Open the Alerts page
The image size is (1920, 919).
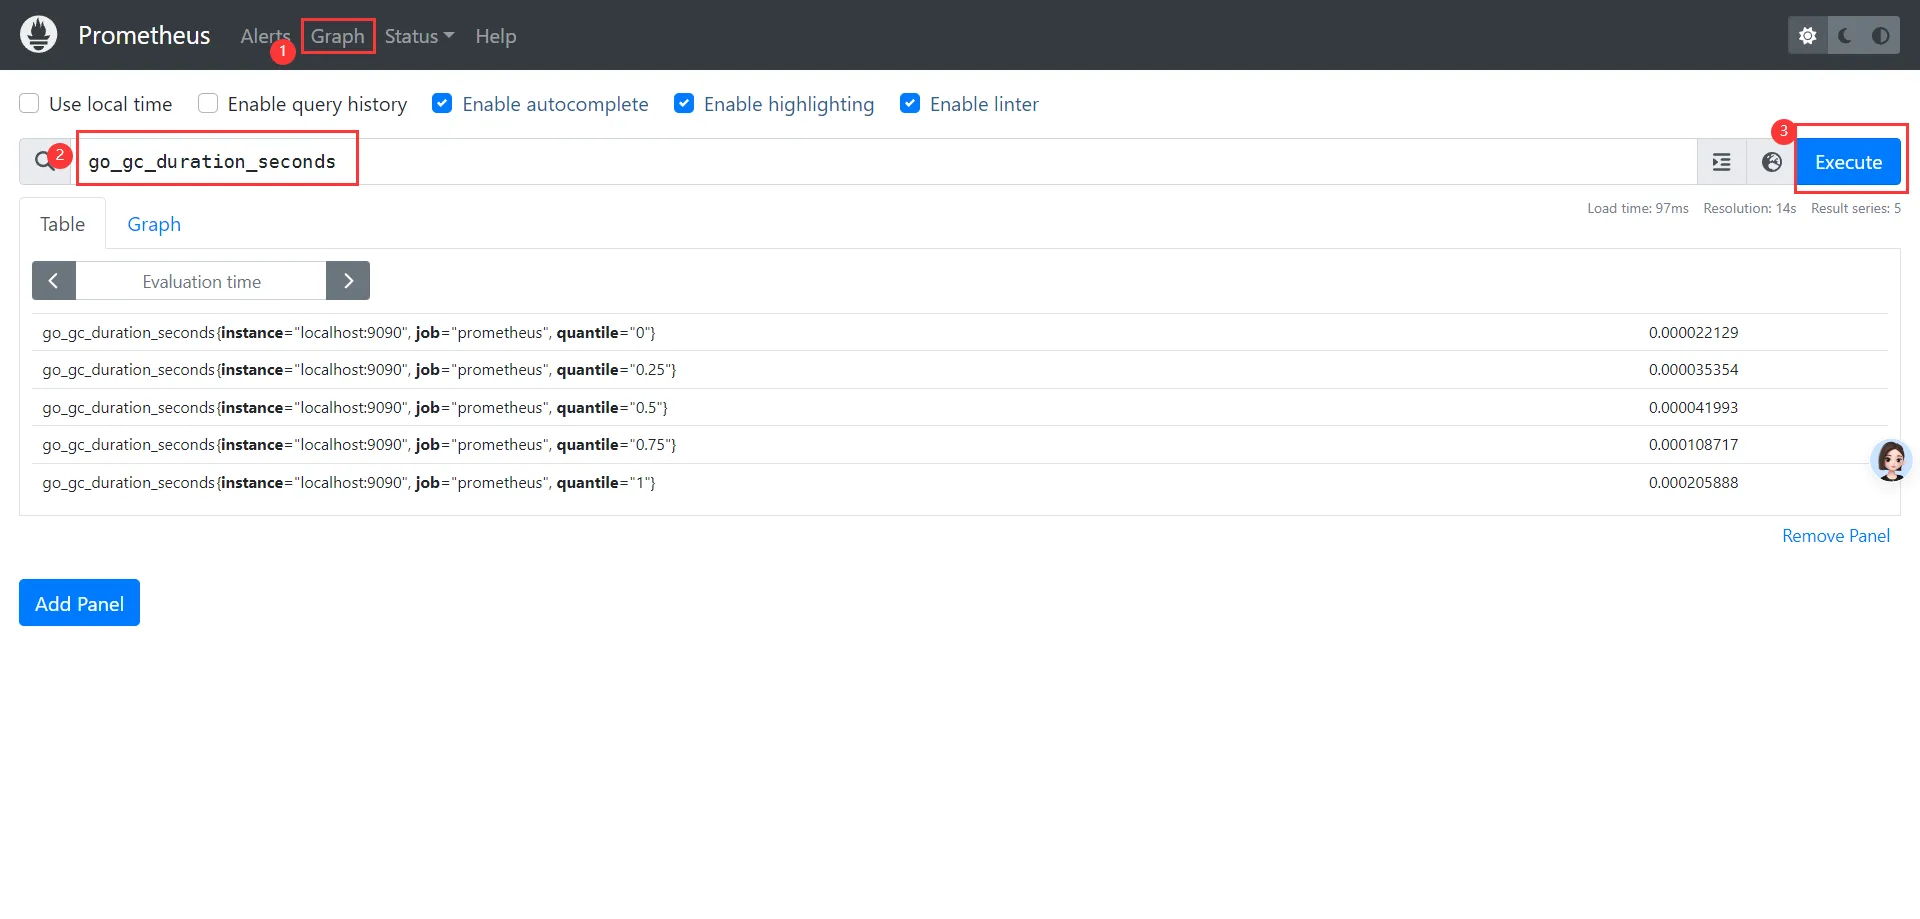coord(265,36)
